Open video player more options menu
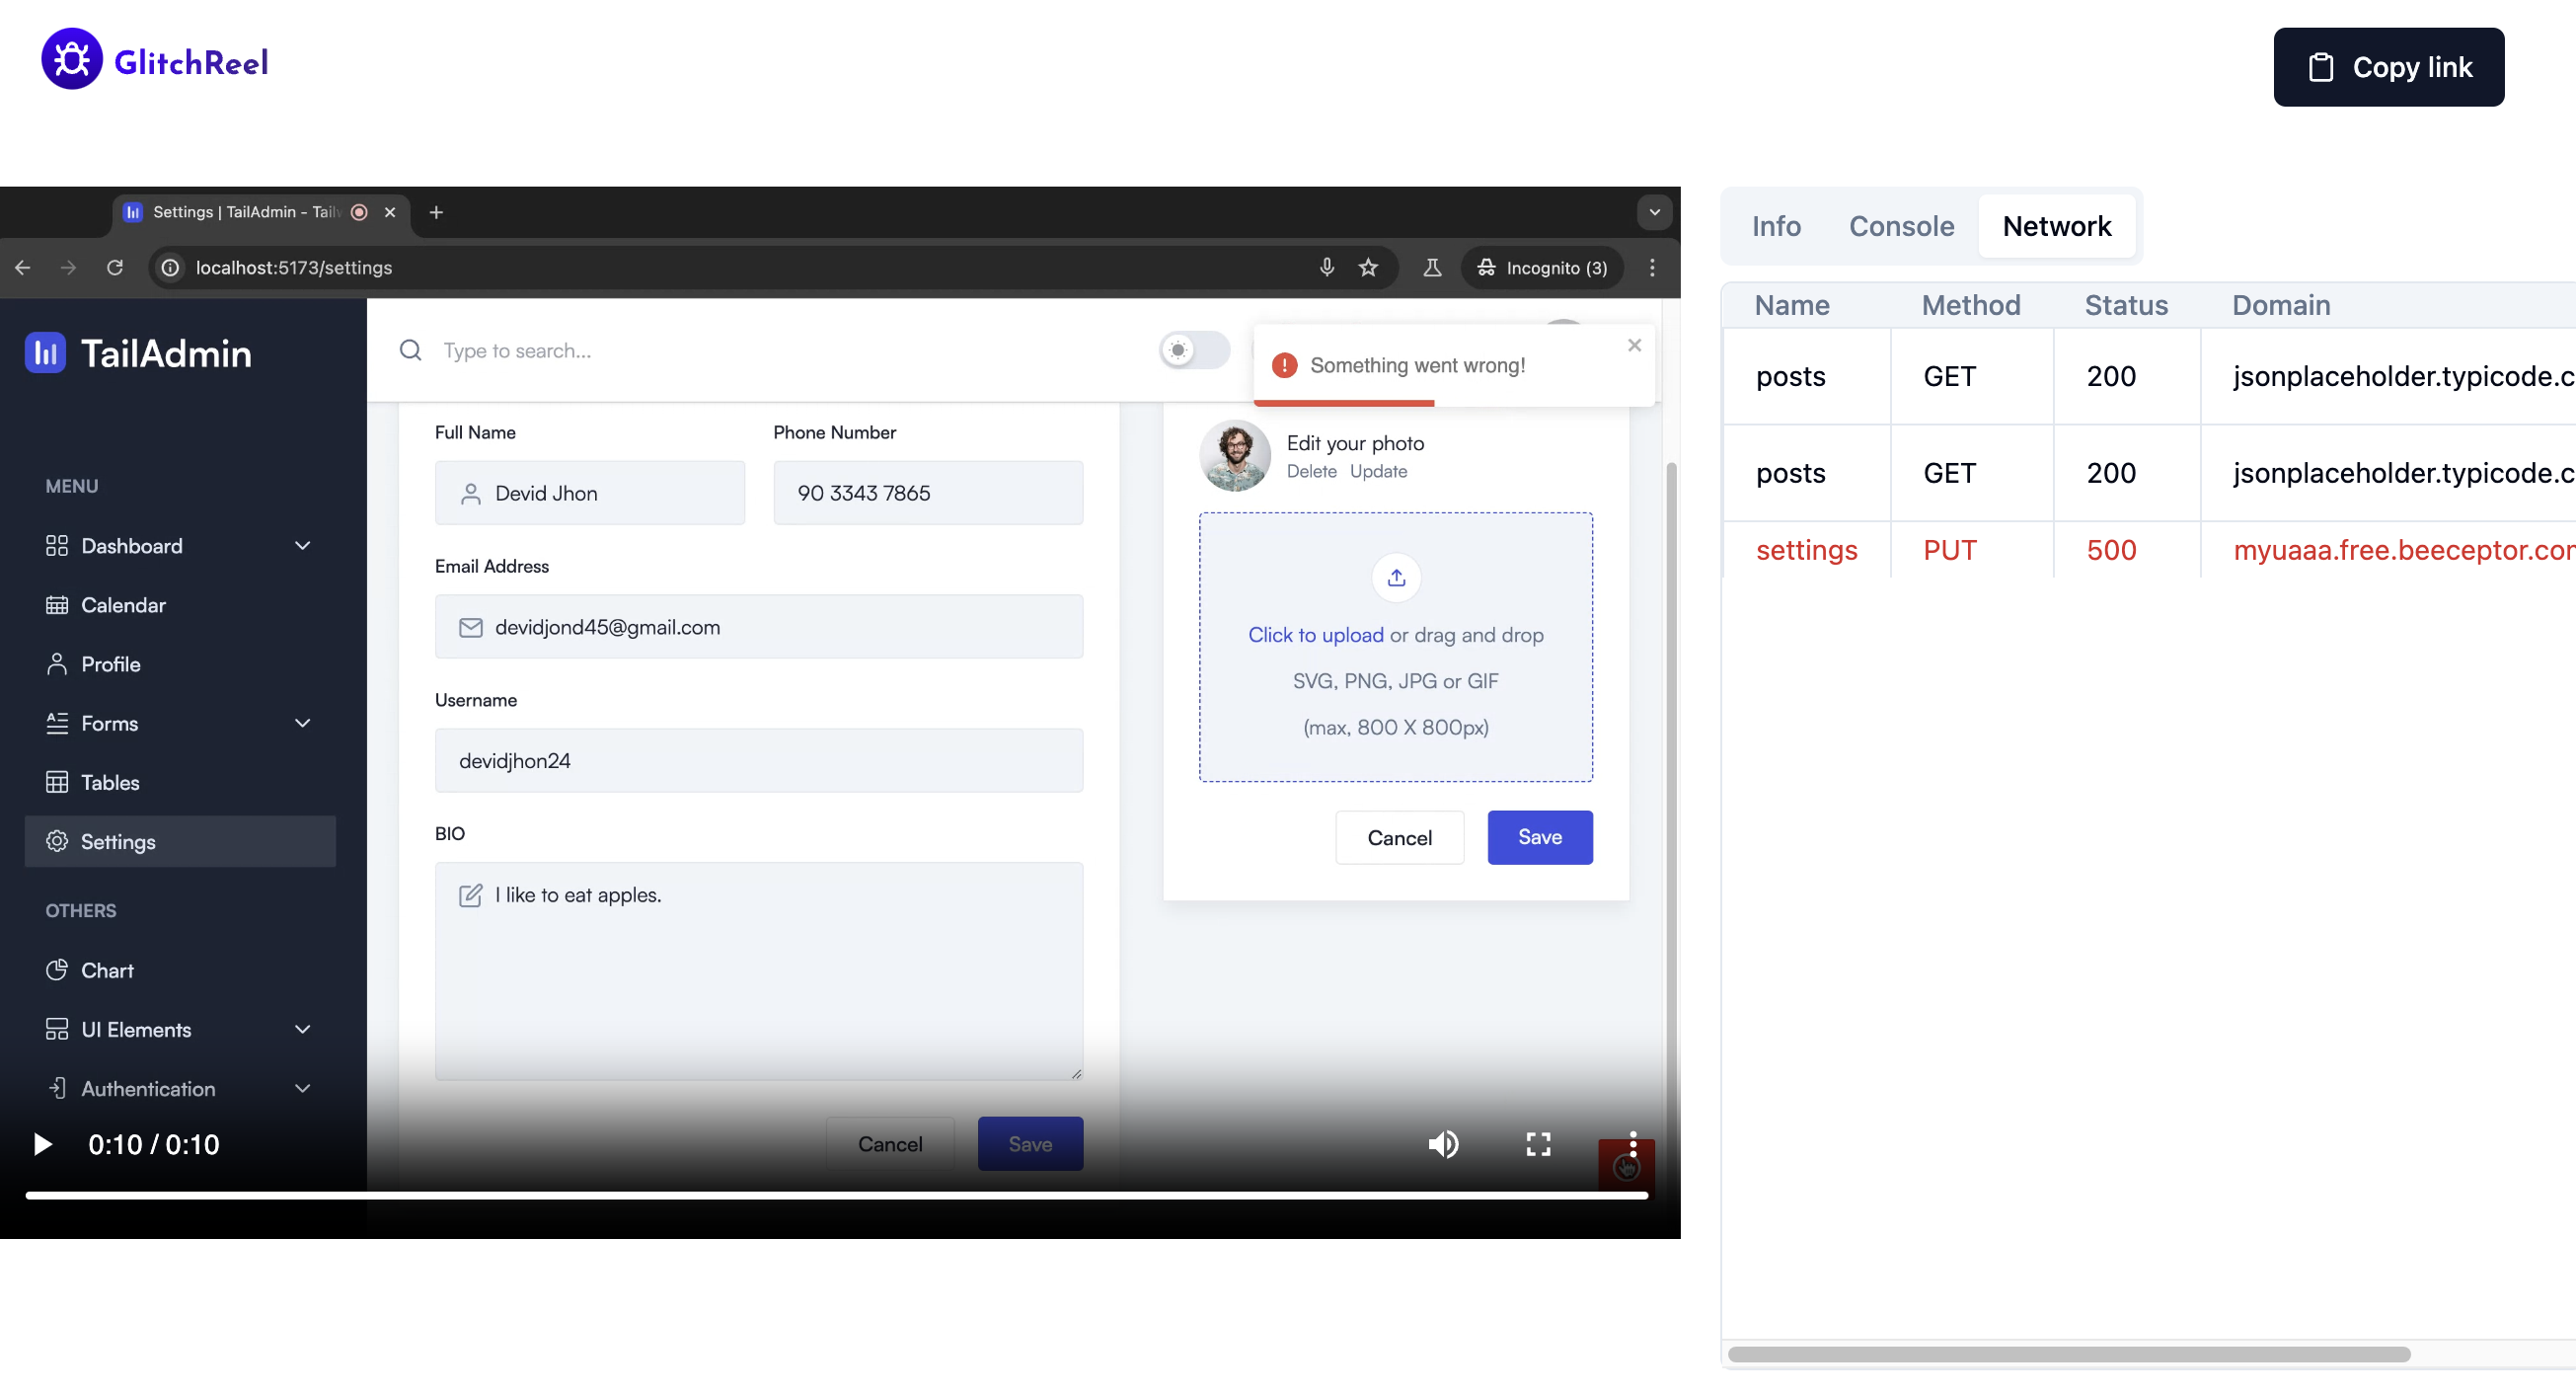The image size is (2576, 1394). (1633, 1144)
